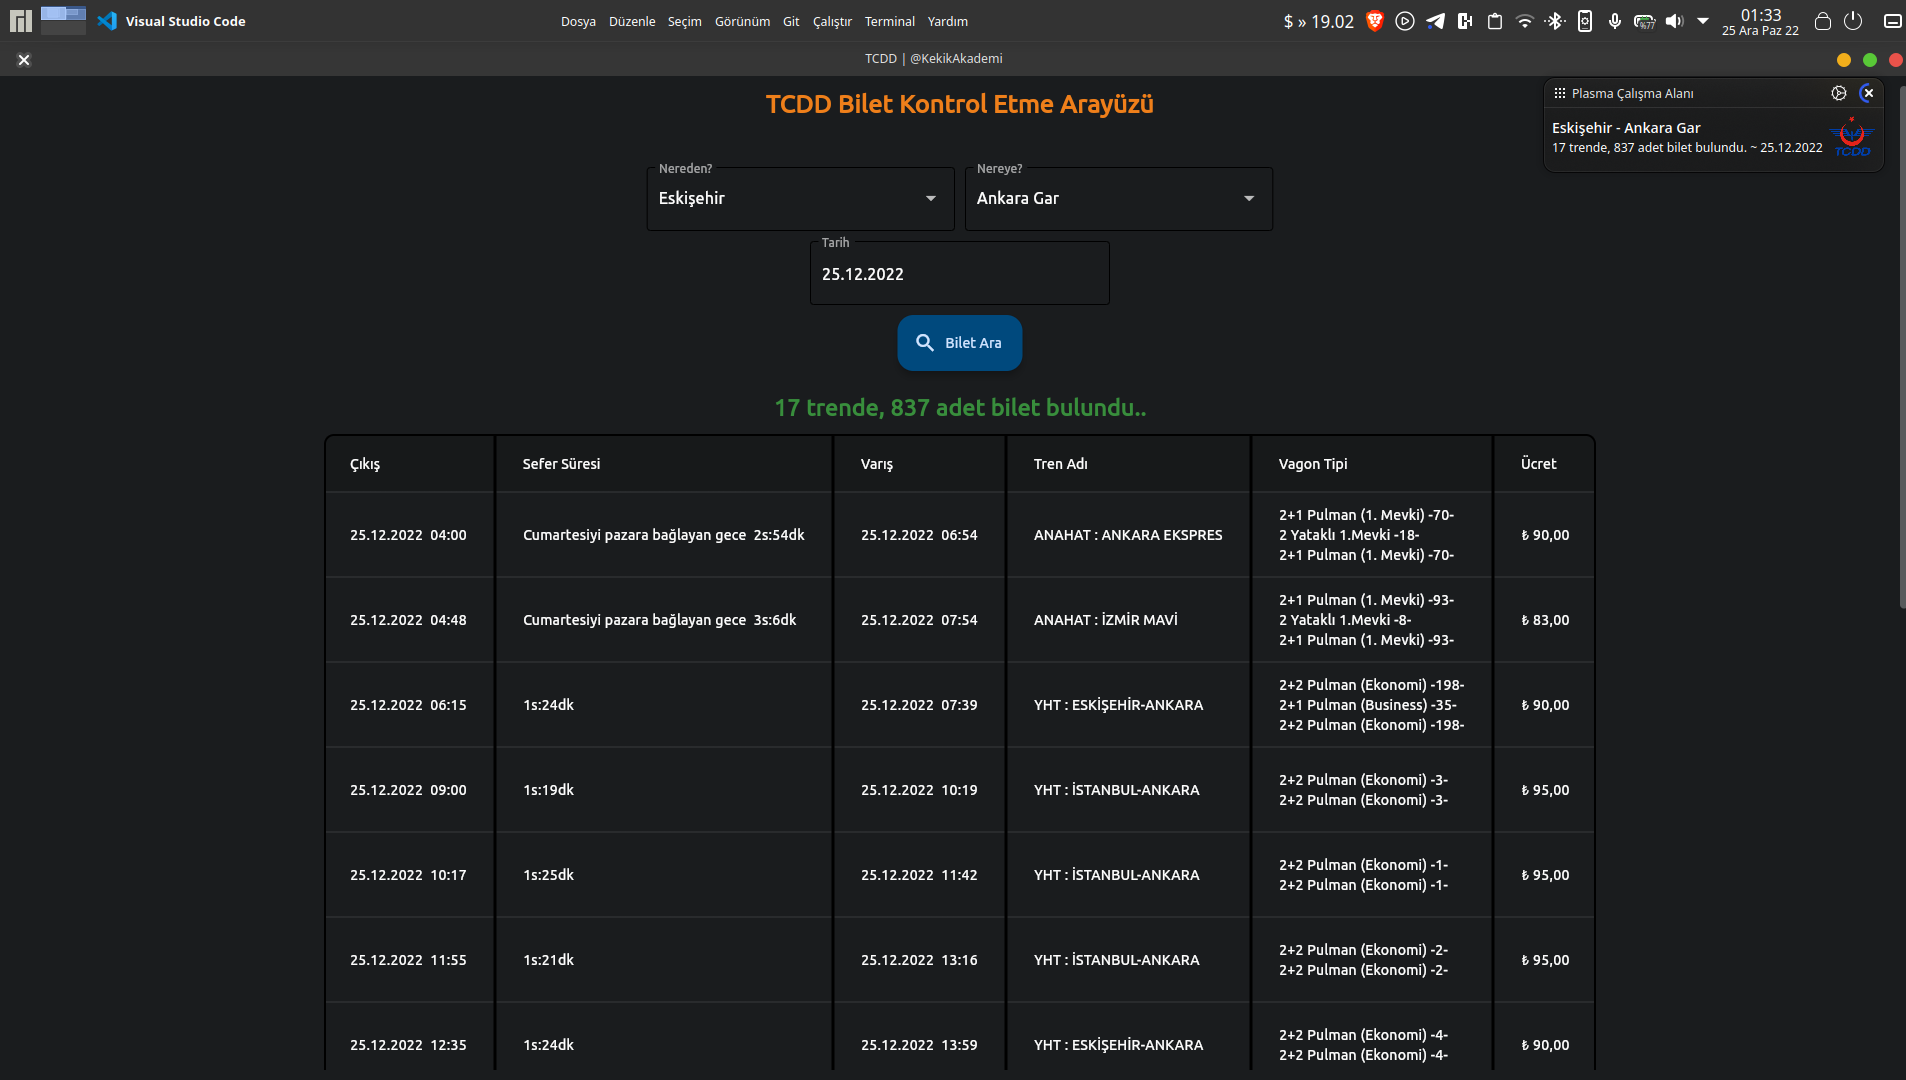Click the 17 trende, 837 adet result text

tap(960, 408)
